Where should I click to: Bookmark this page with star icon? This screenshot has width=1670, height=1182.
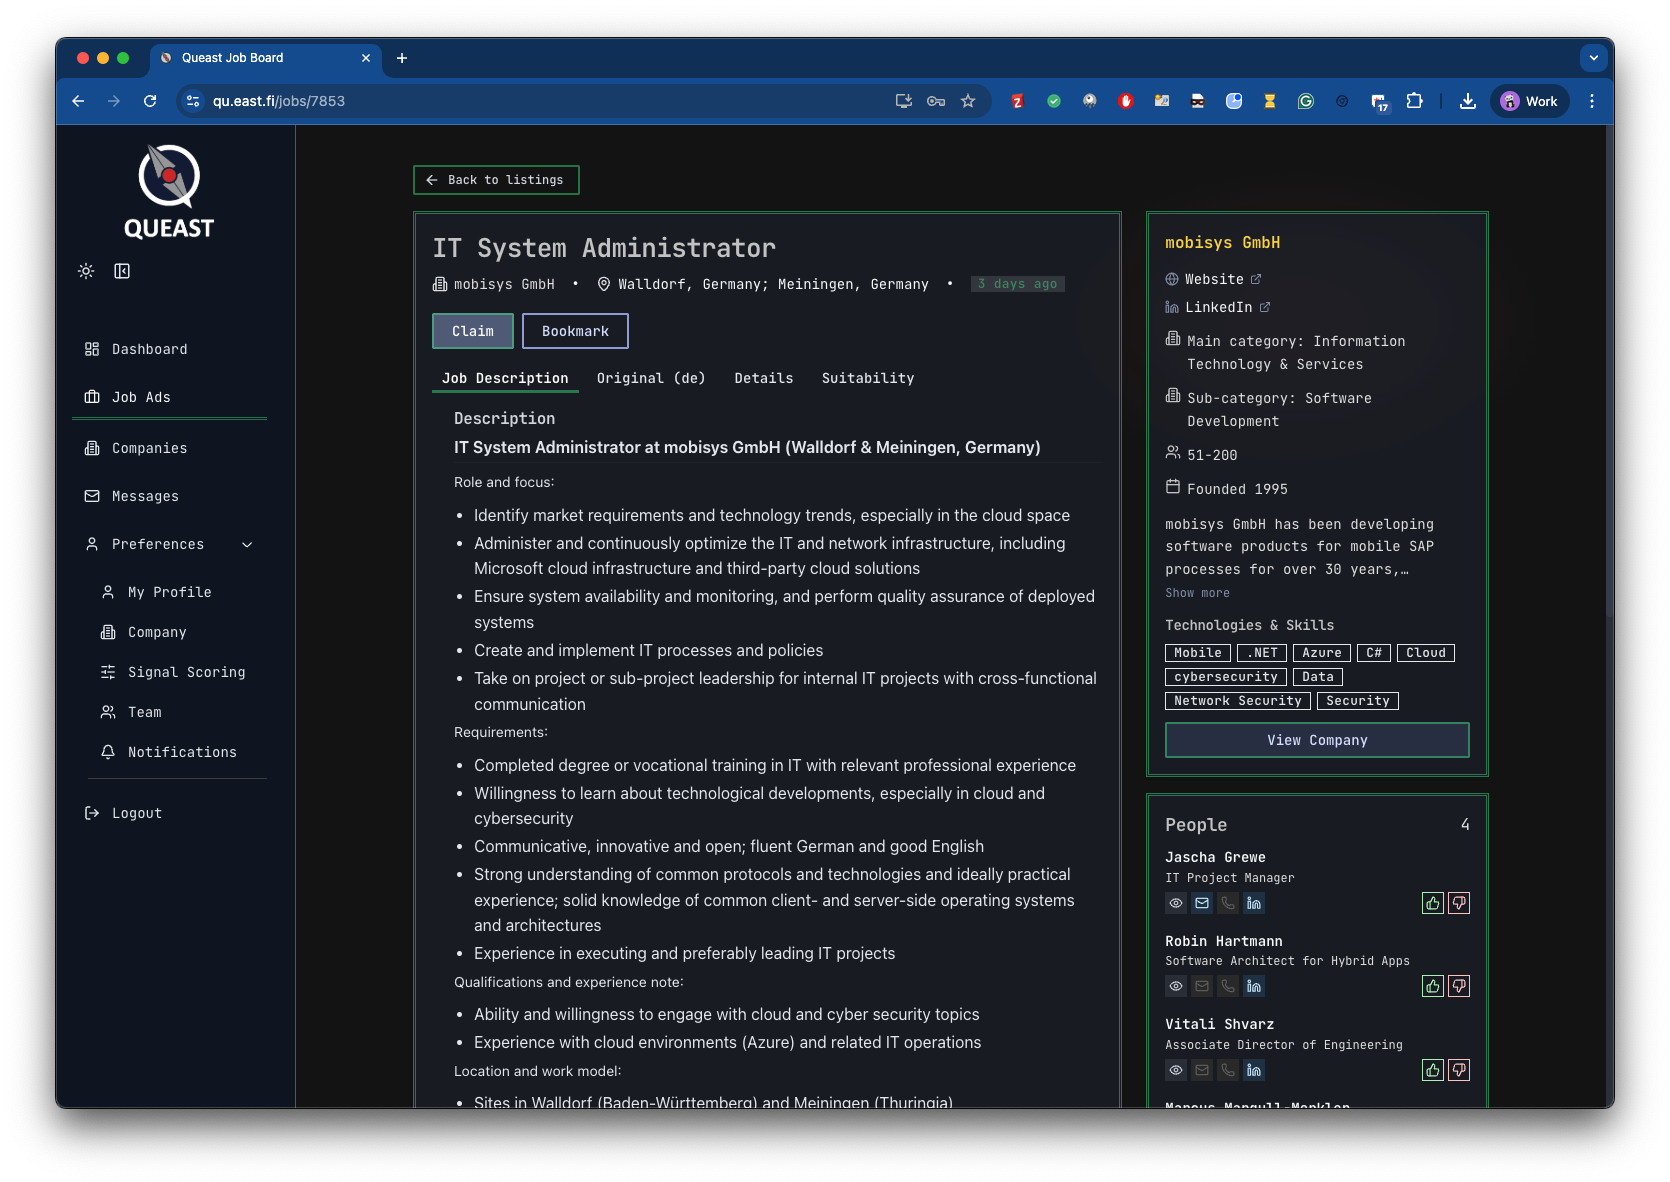[x=968, y=101]
